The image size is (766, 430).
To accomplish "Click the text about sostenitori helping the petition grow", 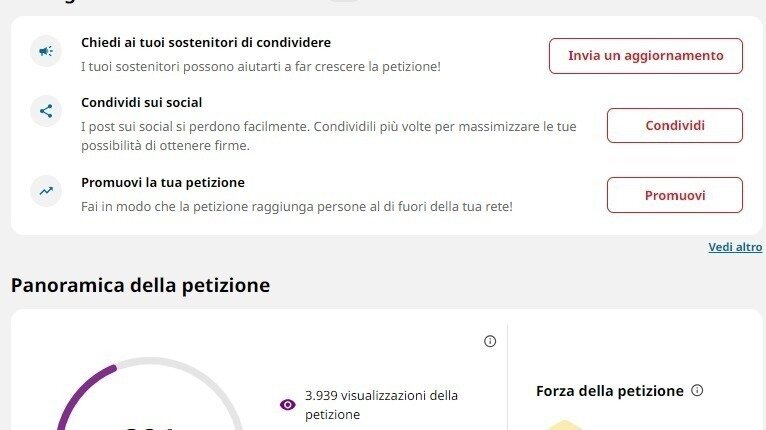I will 260,66.
